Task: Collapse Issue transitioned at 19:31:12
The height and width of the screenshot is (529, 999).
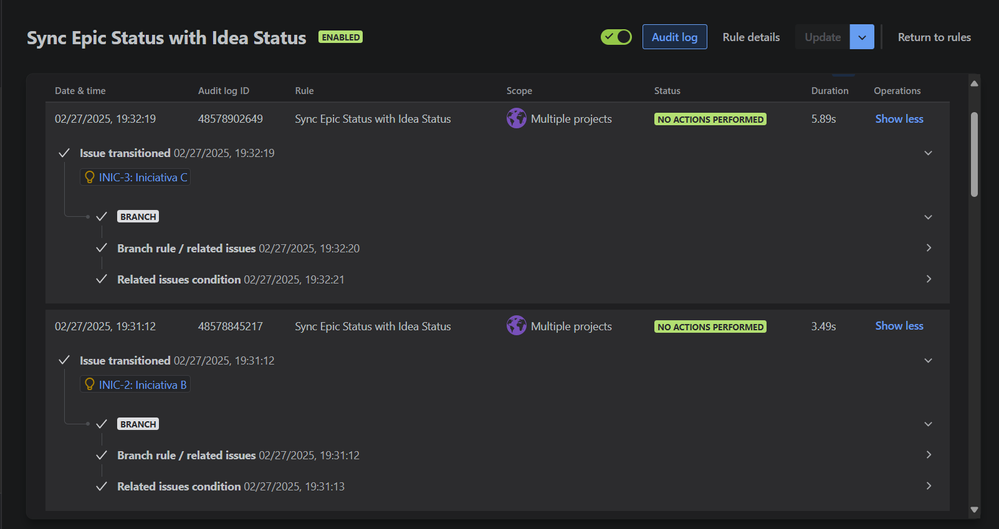Action: [928, 360]
